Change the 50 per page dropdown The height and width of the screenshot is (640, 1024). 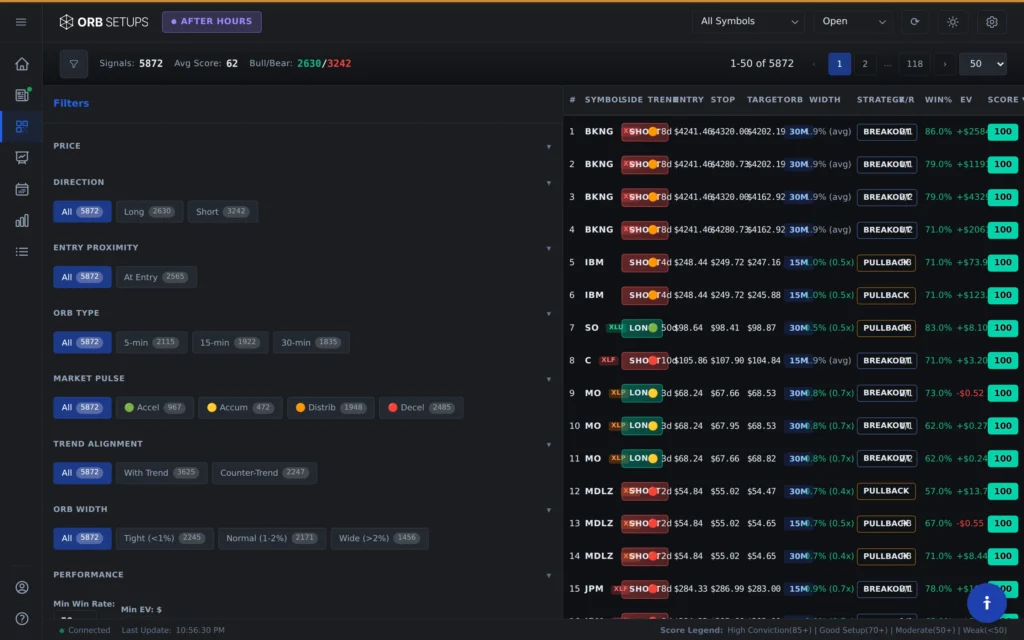pos(983,64)
